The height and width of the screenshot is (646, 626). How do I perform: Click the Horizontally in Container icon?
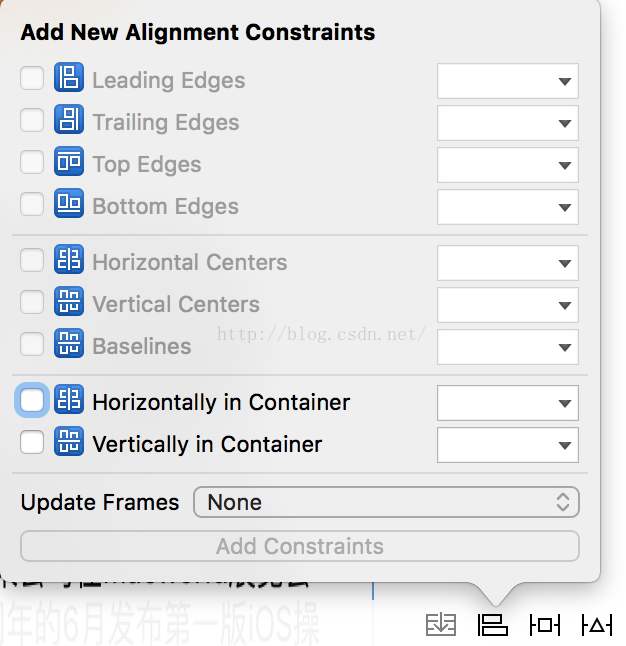coord(69,401)
